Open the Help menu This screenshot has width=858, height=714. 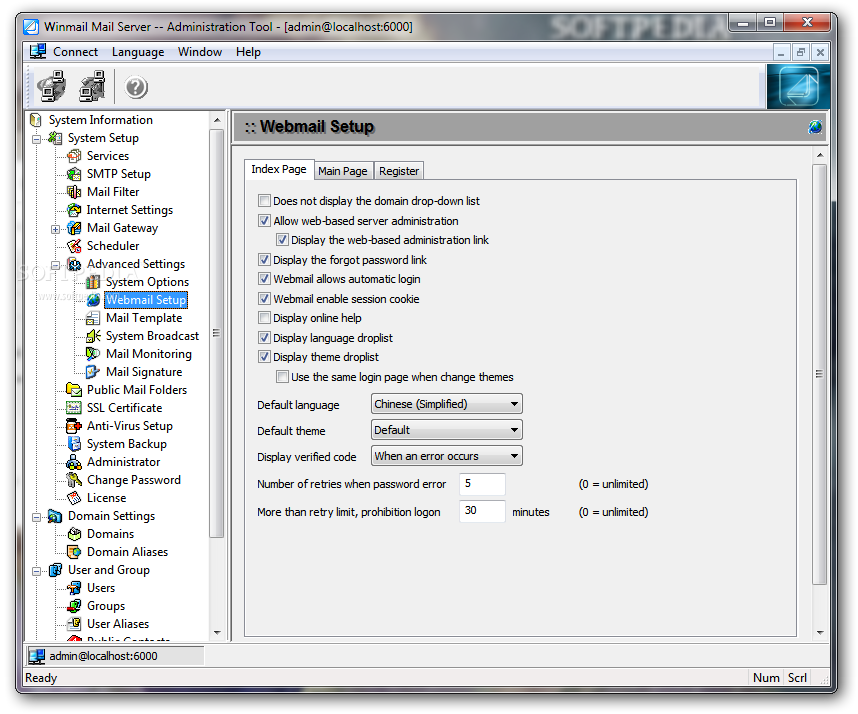(x=248, y=52)
